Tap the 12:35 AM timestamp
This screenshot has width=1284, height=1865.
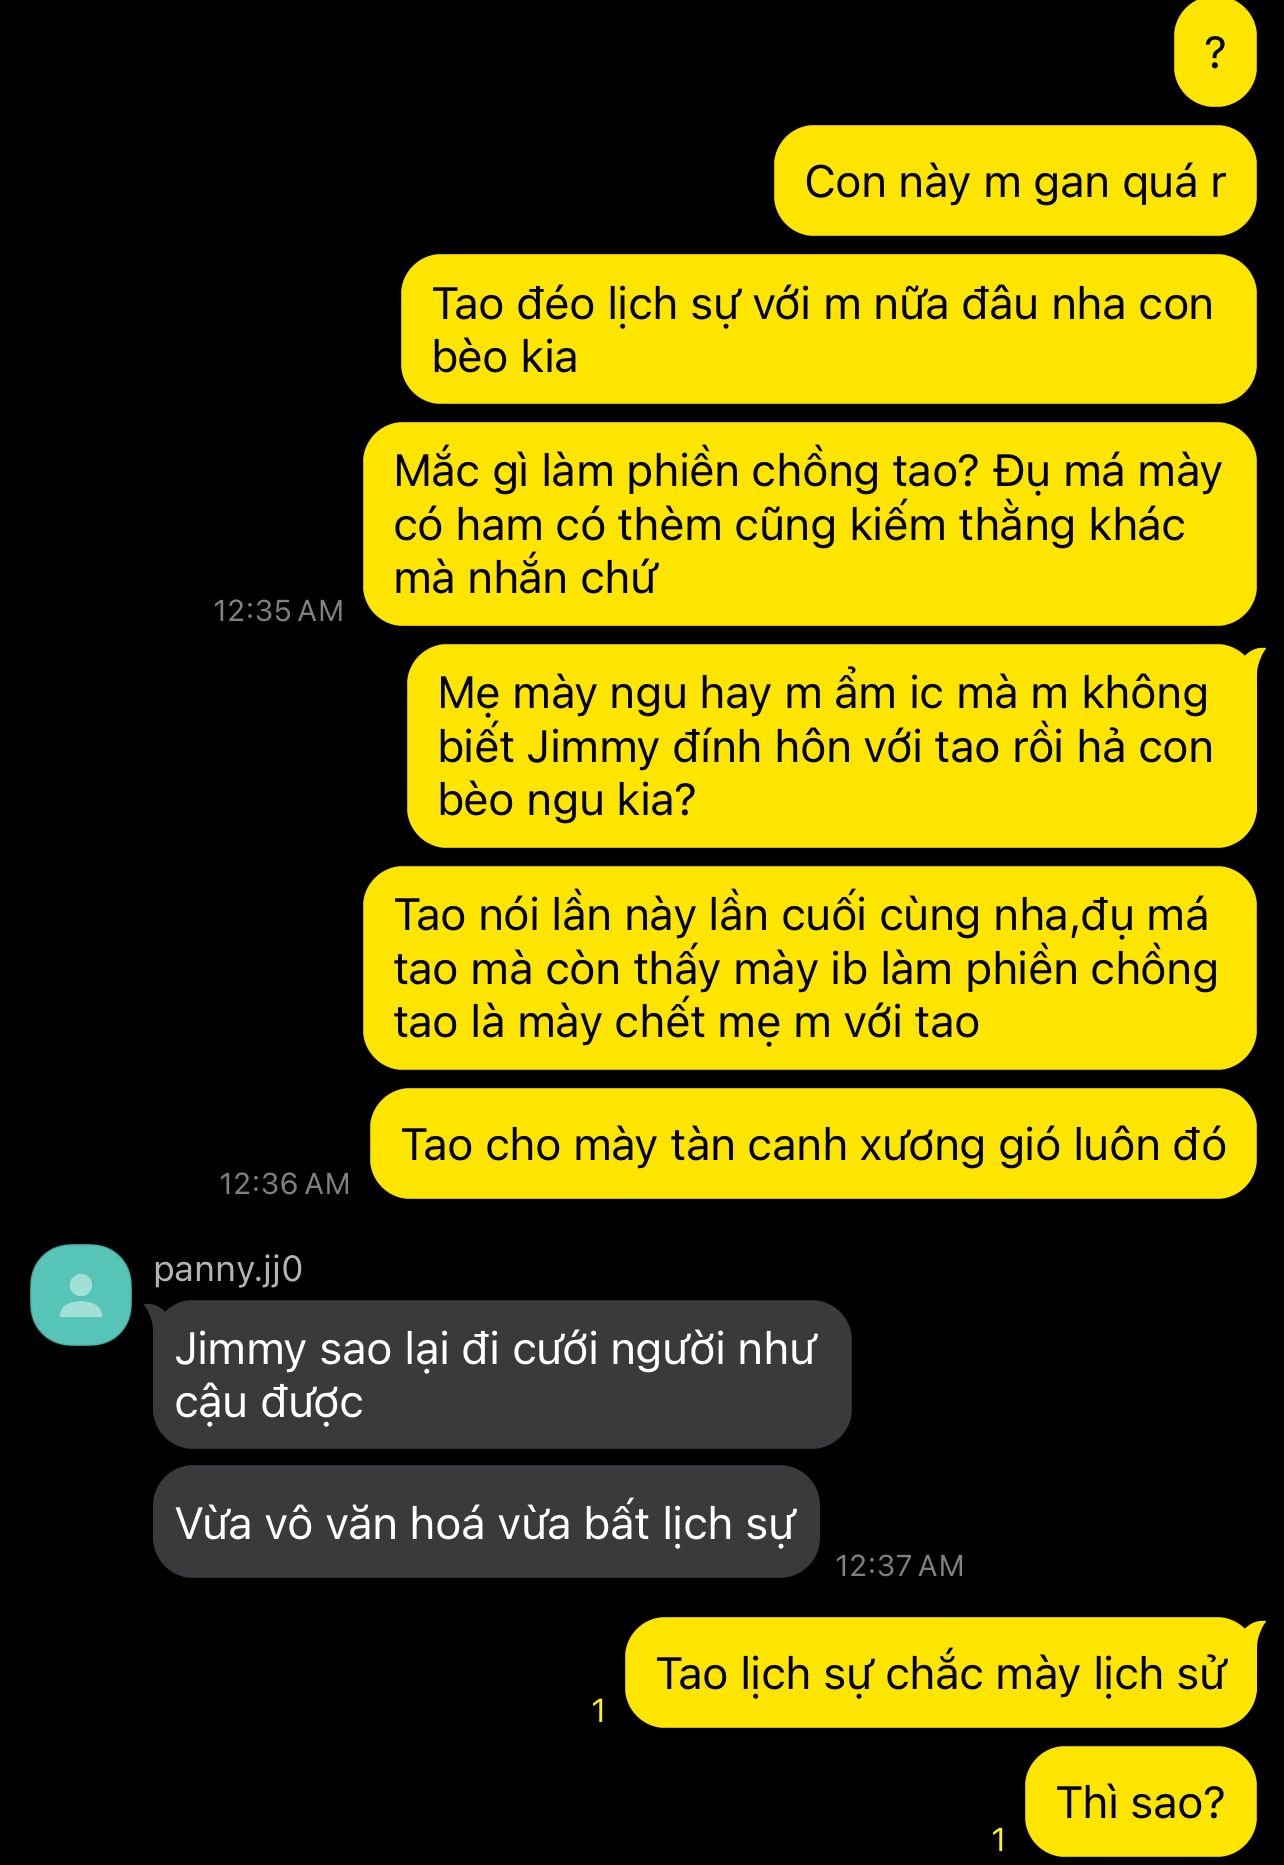pos(278,610)
